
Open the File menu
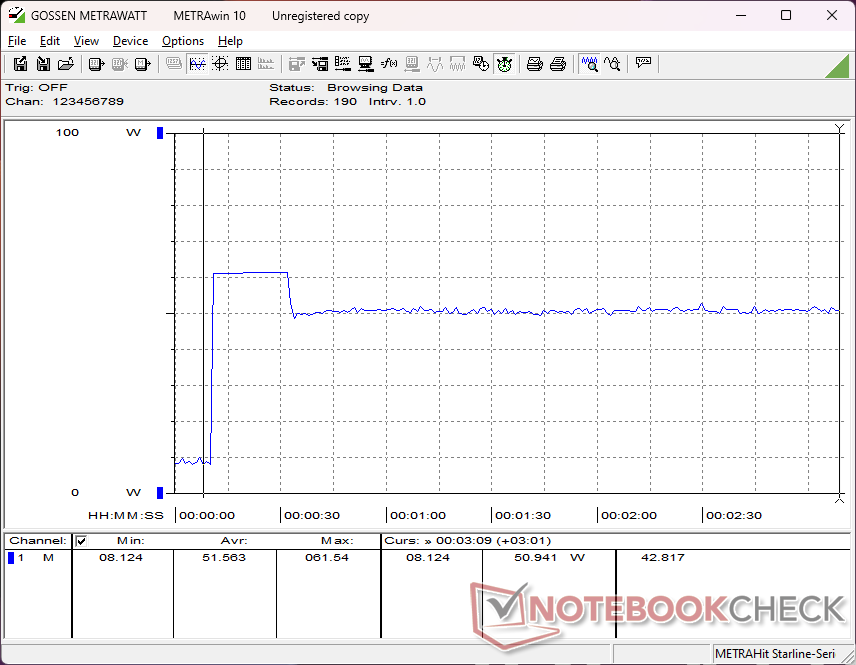click(x=17, y=41)
